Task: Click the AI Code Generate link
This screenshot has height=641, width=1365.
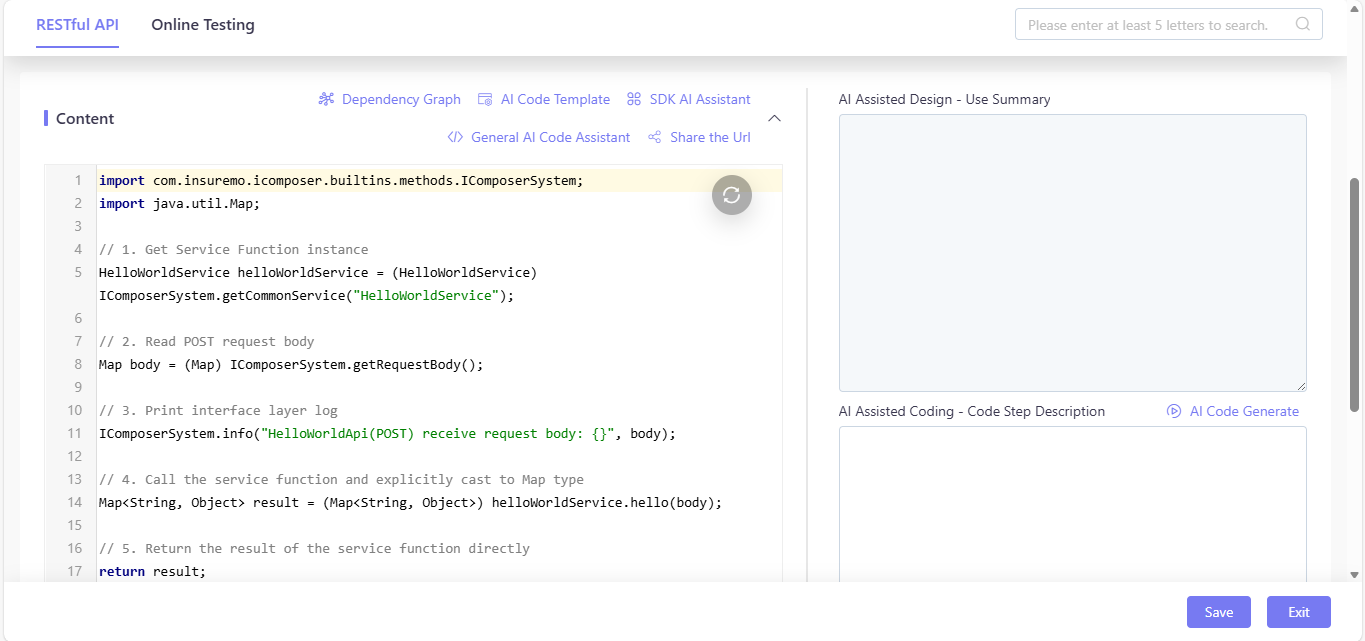Action: point(1244,411)
